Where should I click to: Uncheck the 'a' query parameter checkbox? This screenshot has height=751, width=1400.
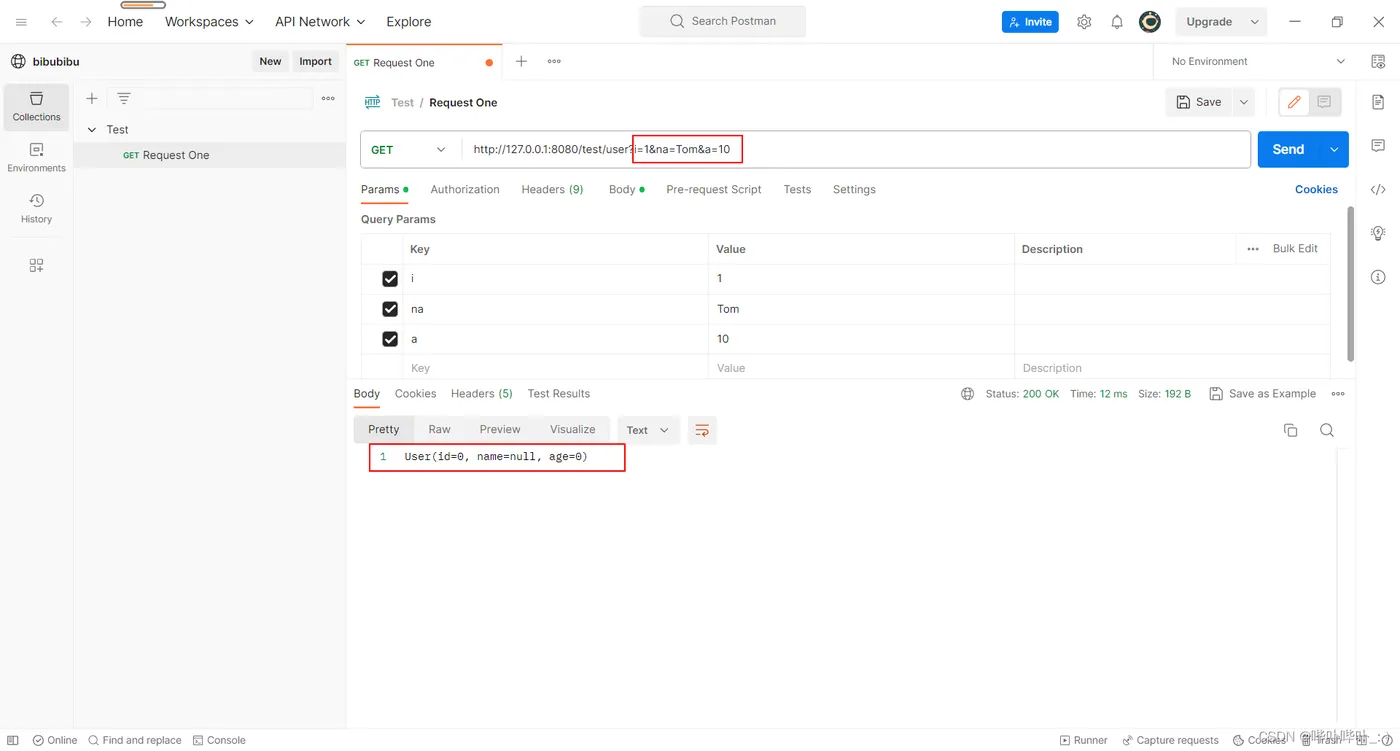point(390,339)
